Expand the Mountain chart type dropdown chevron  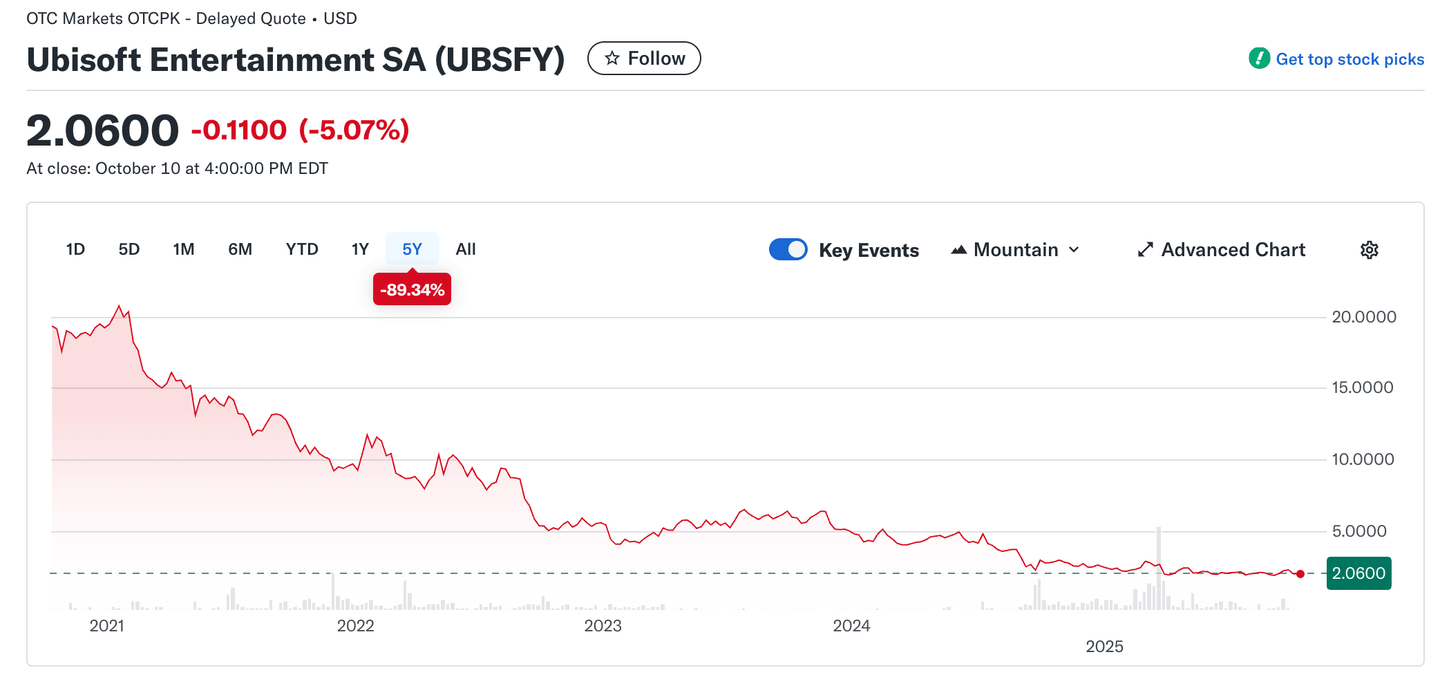point(1074,250)
